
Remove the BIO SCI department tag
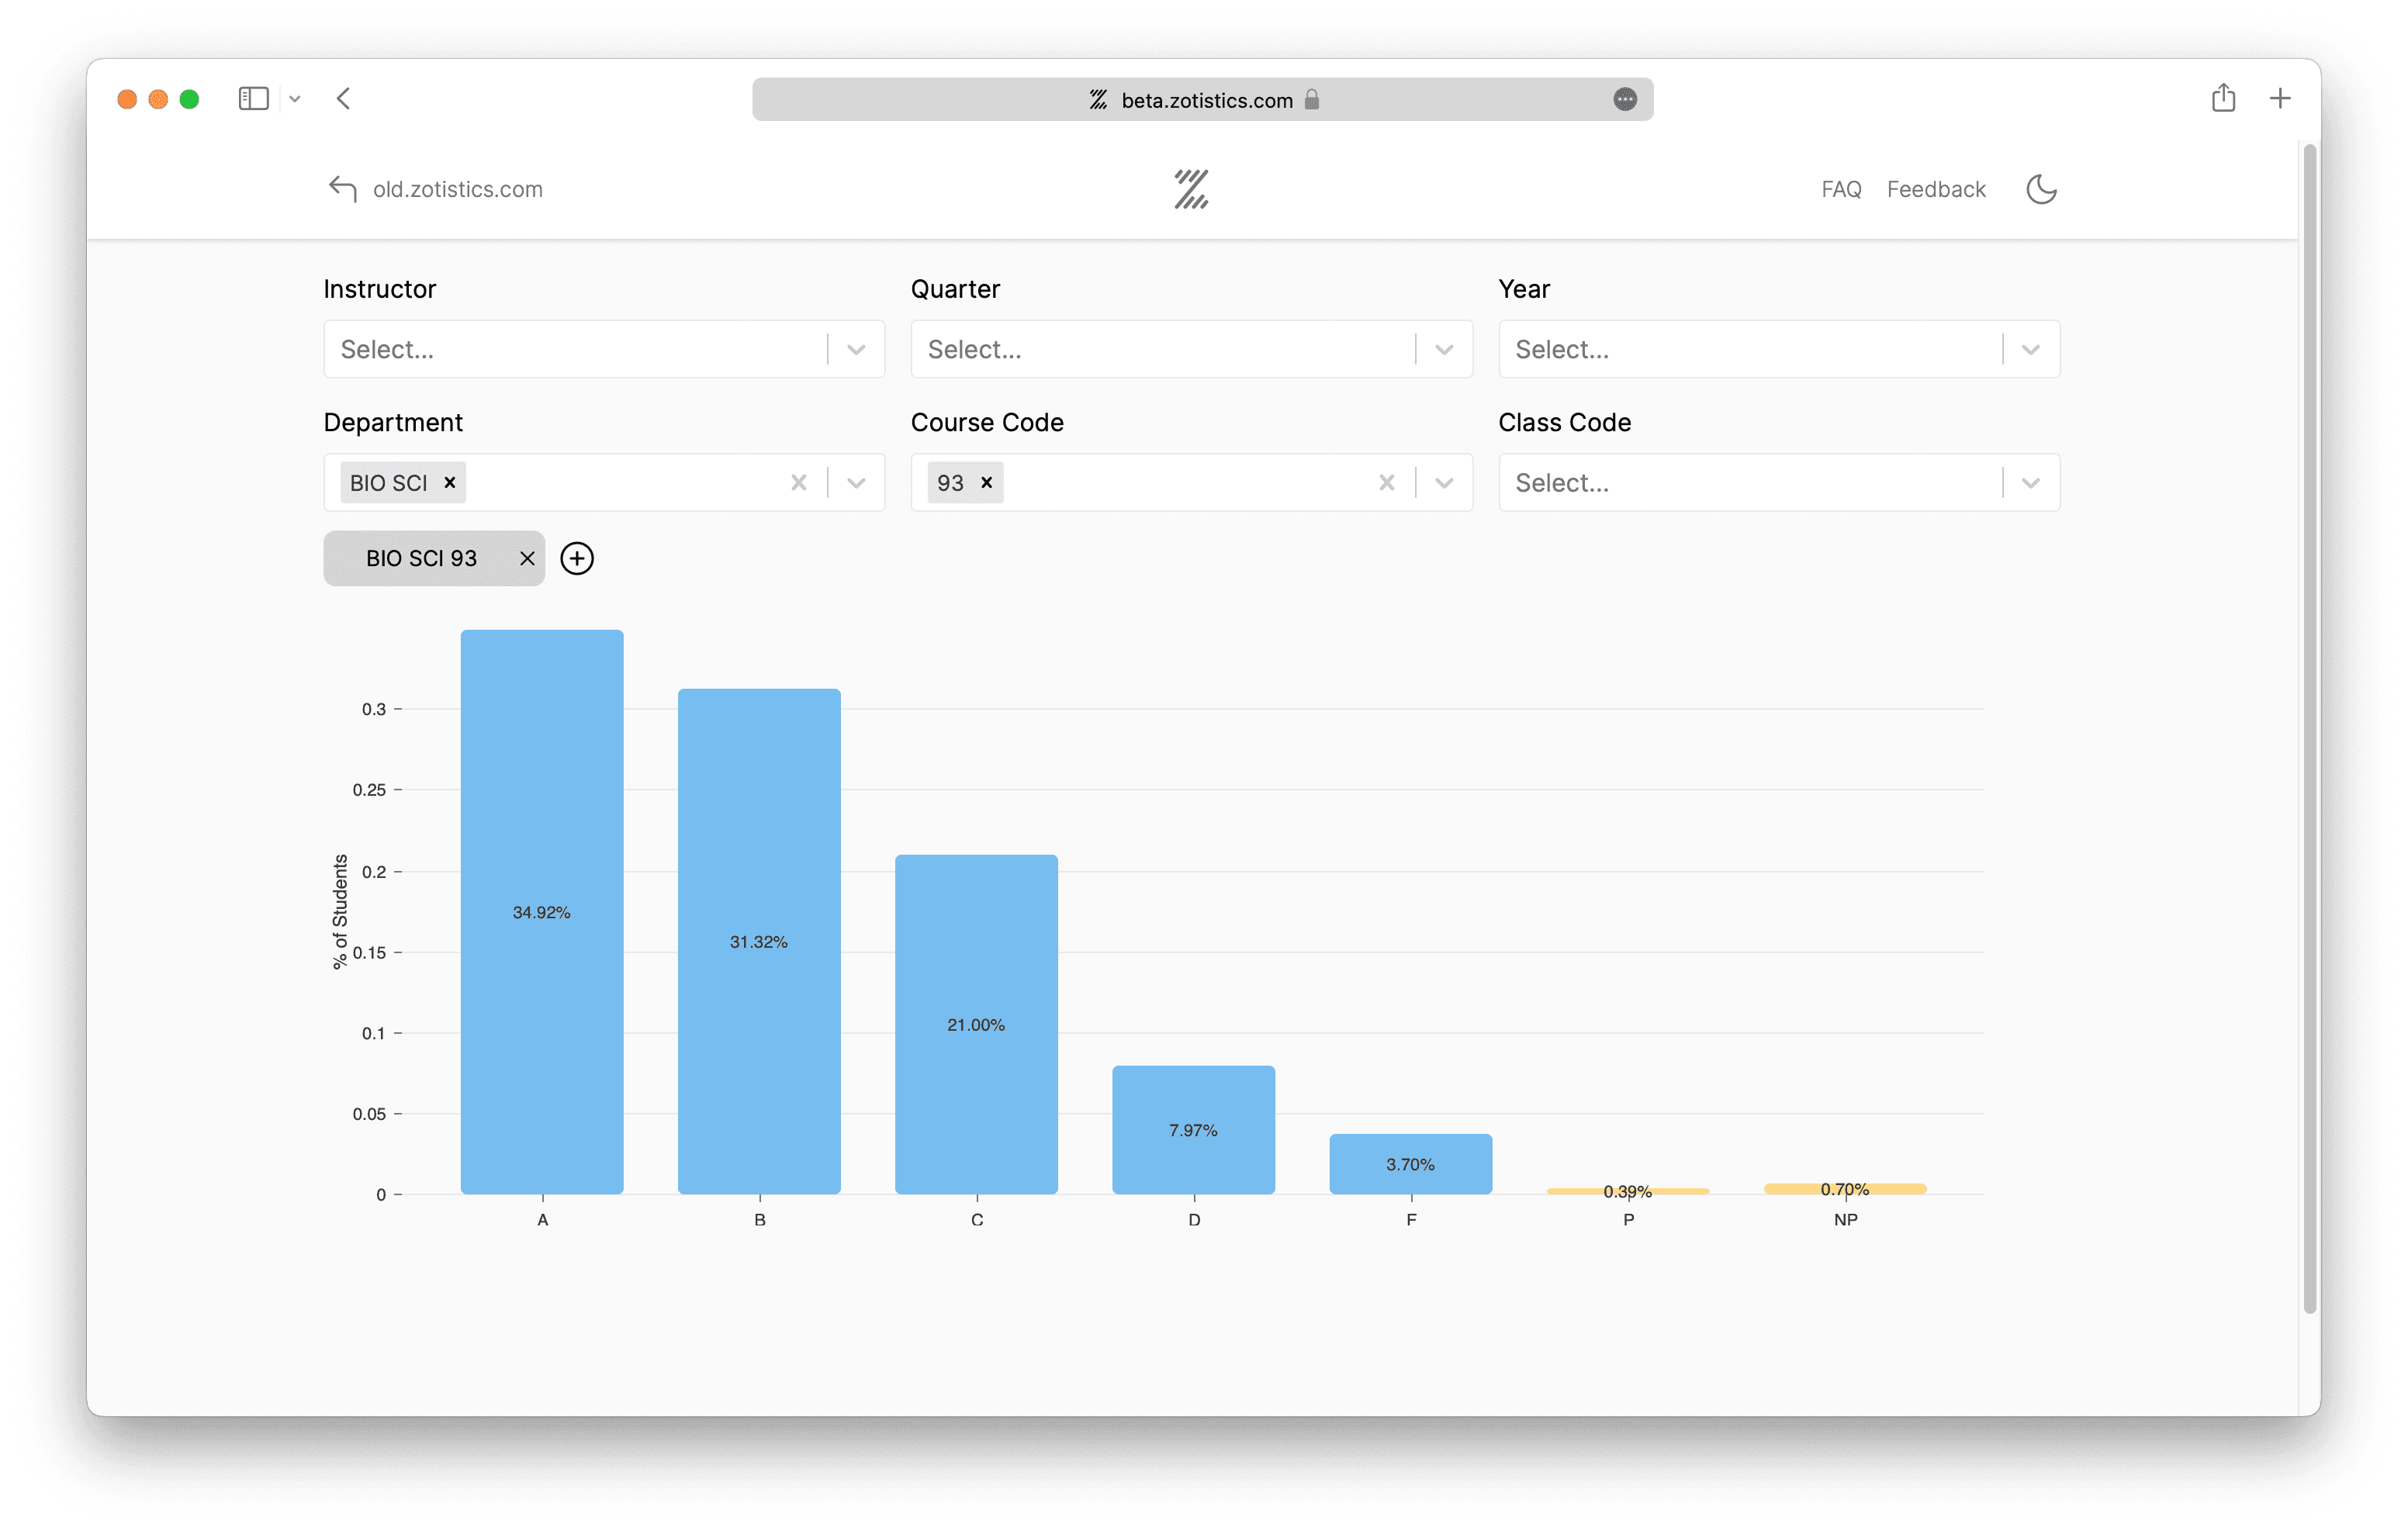(x=449, y=482)
